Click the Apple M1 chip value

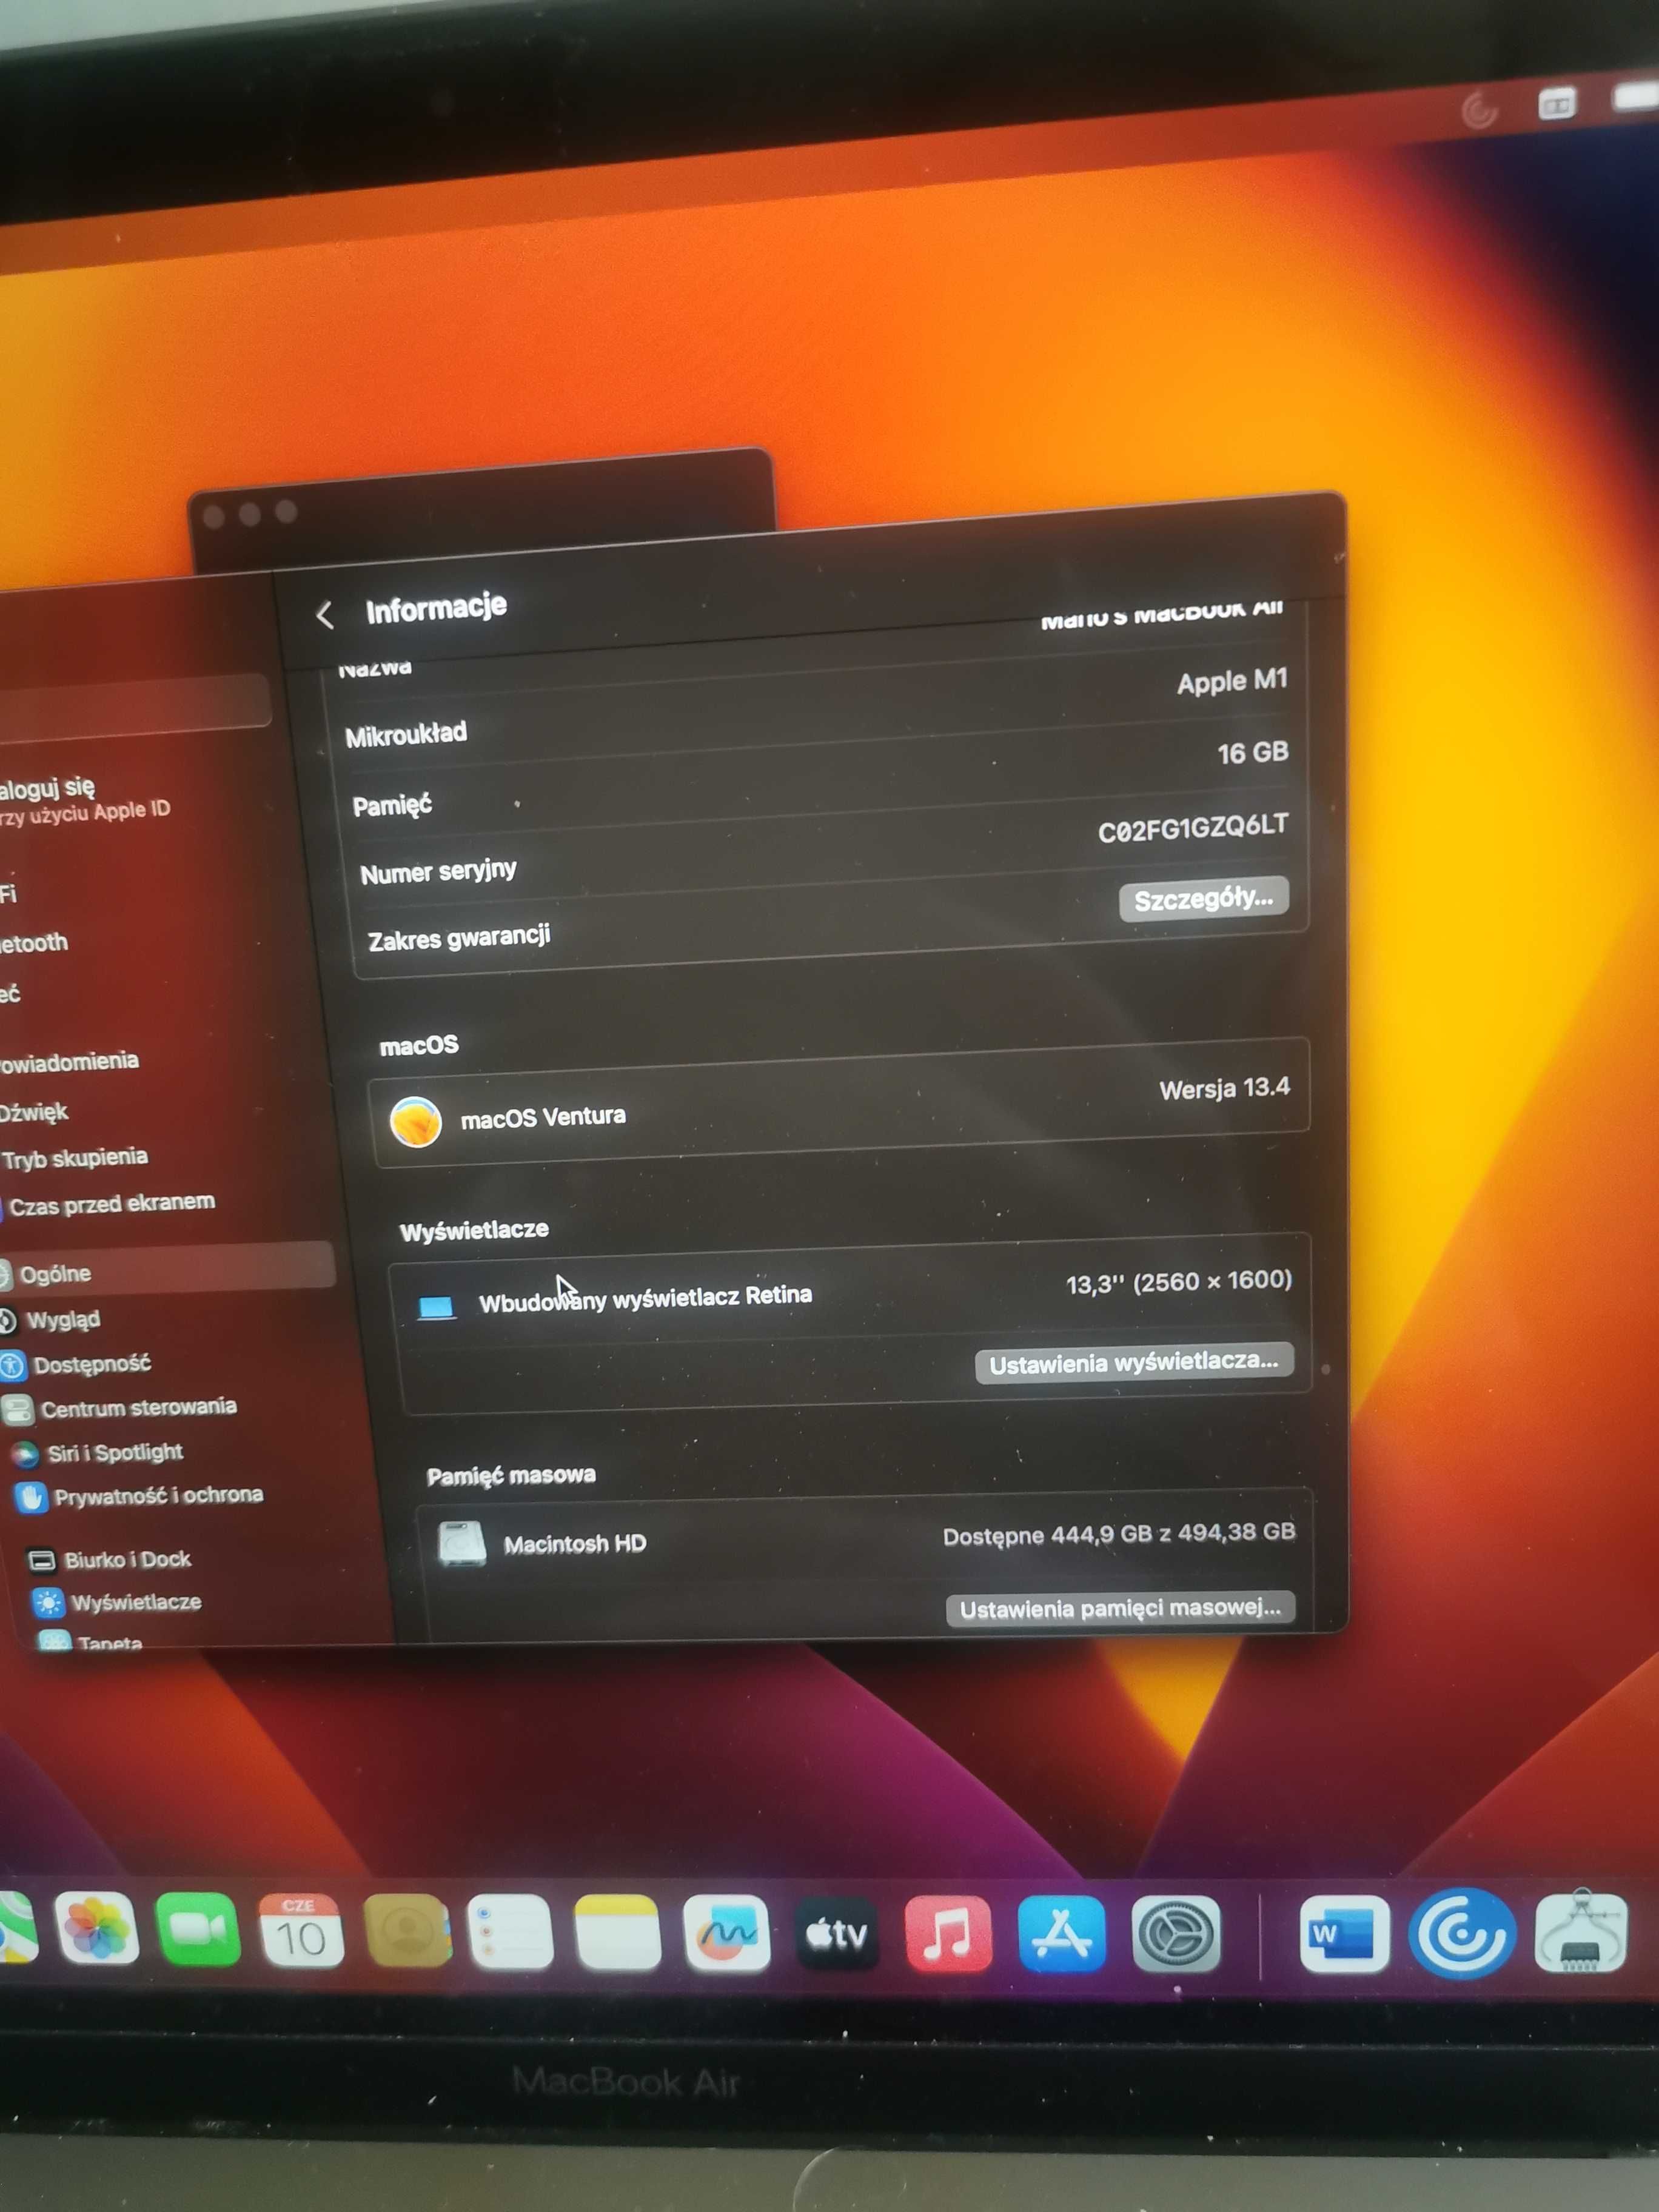coord(1232,681)
